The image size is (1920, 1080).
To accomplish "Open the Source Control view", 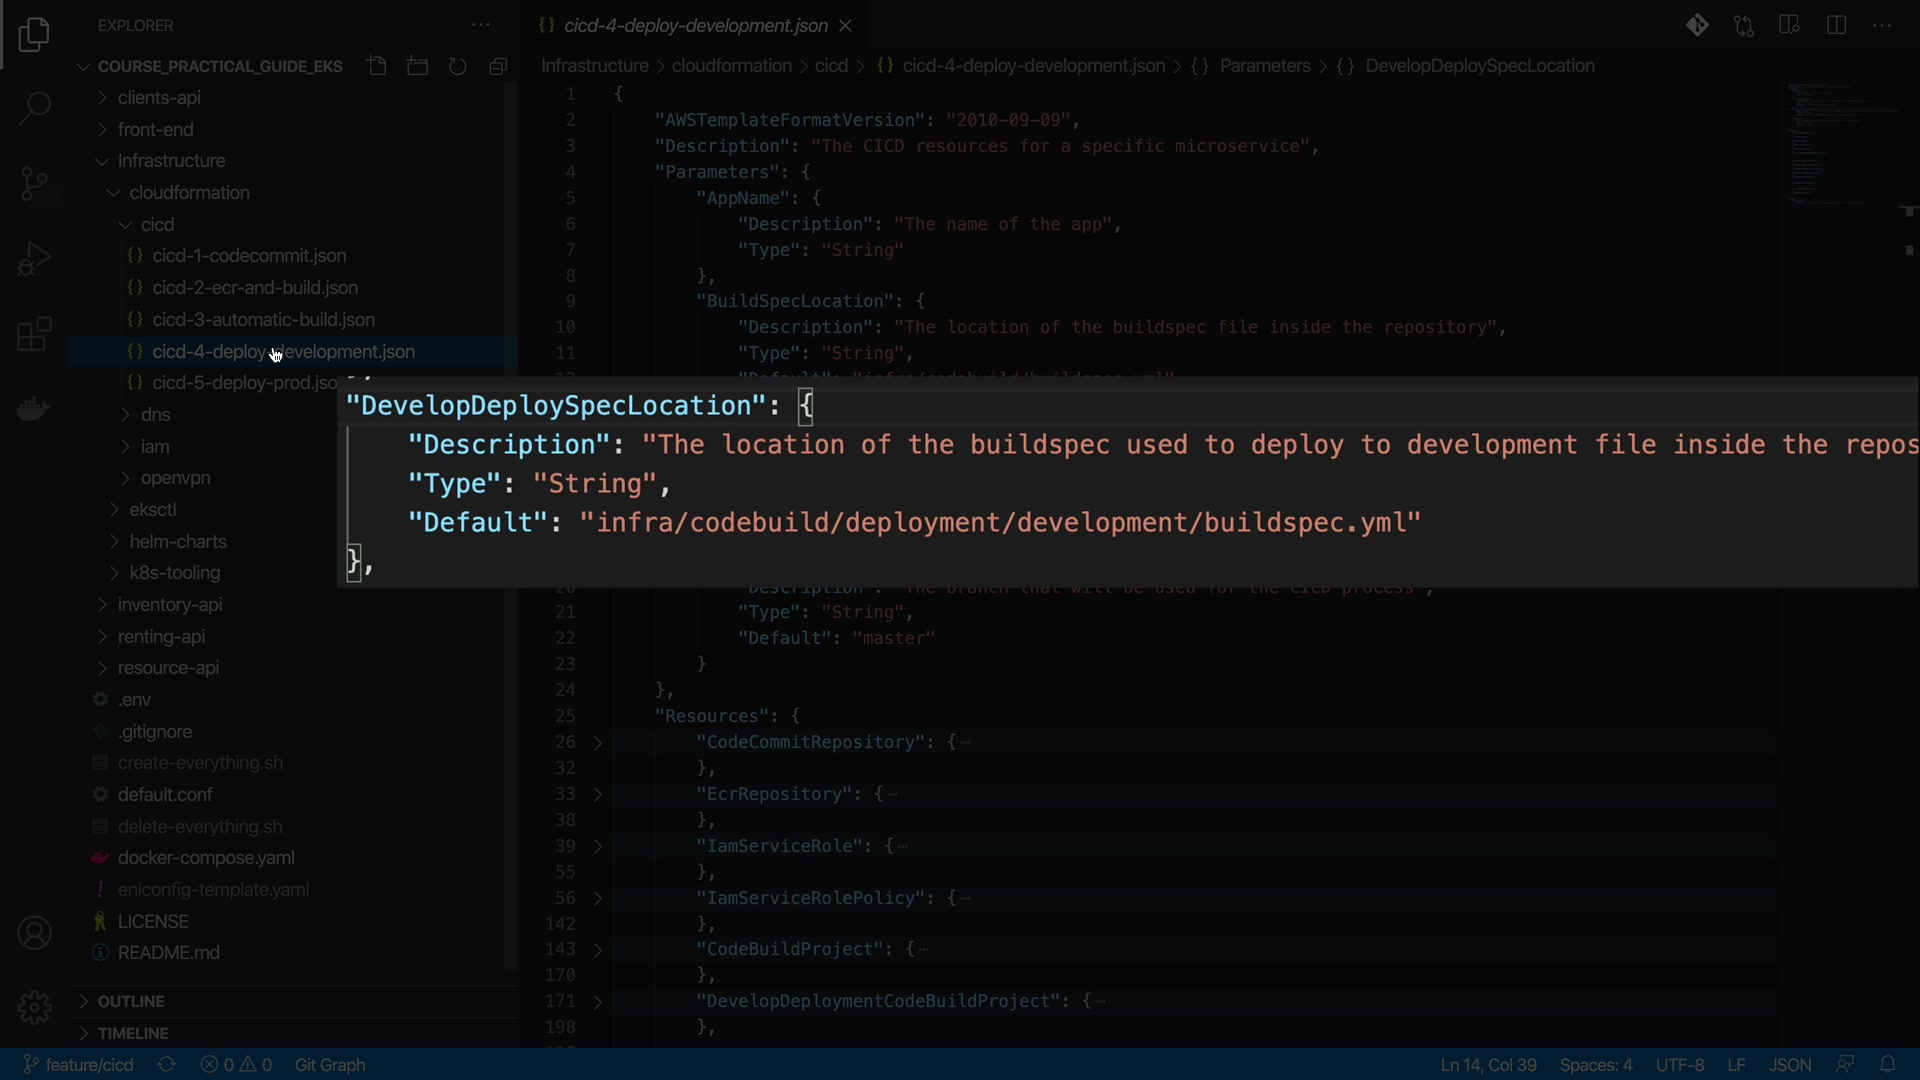I will (34, 184).
